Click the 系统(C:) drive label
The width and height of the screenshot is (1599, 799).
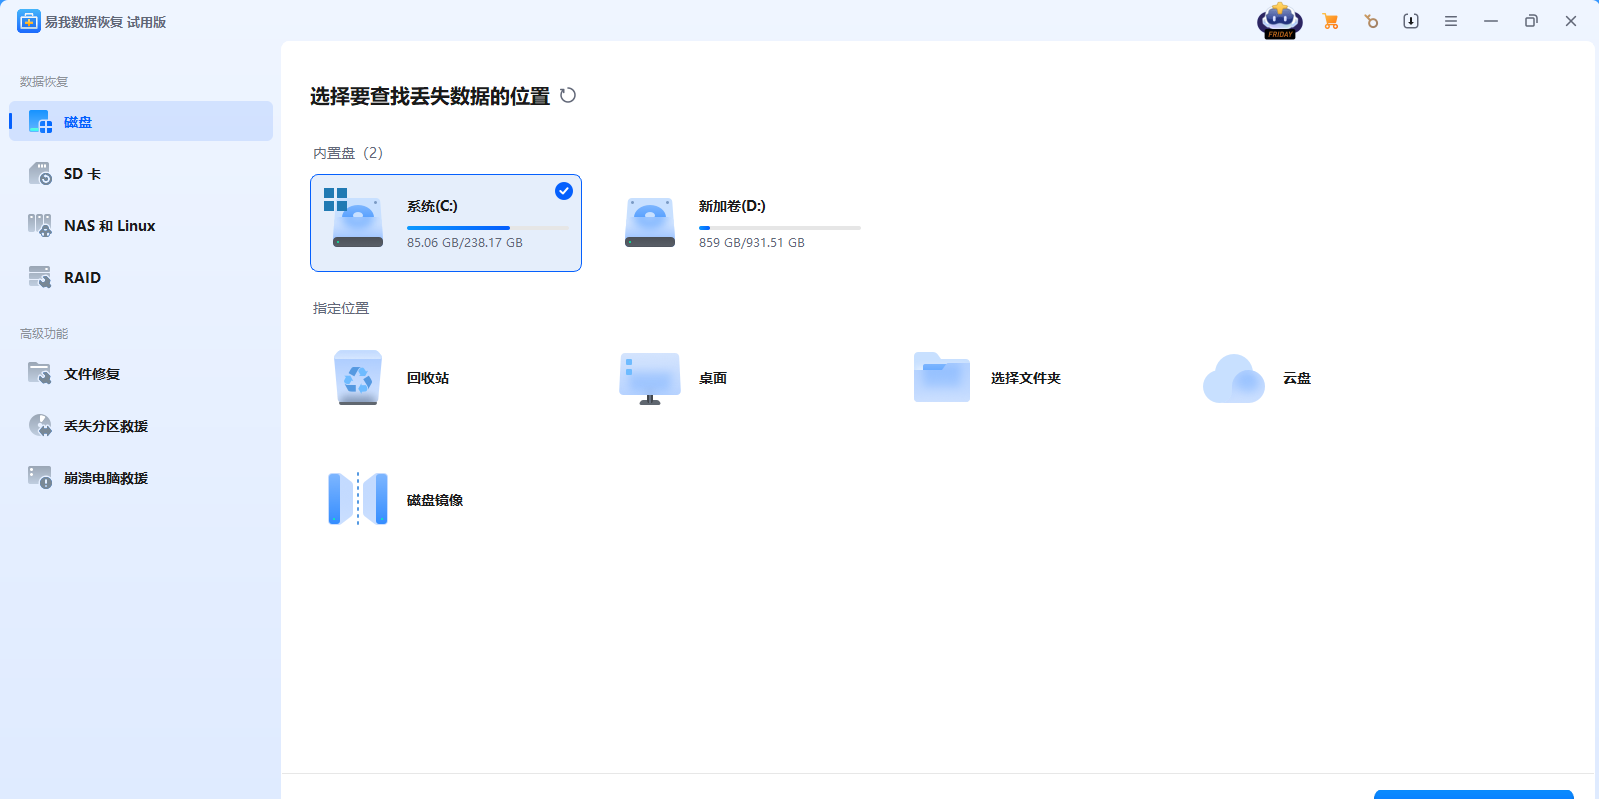click(x=432, y=206)
